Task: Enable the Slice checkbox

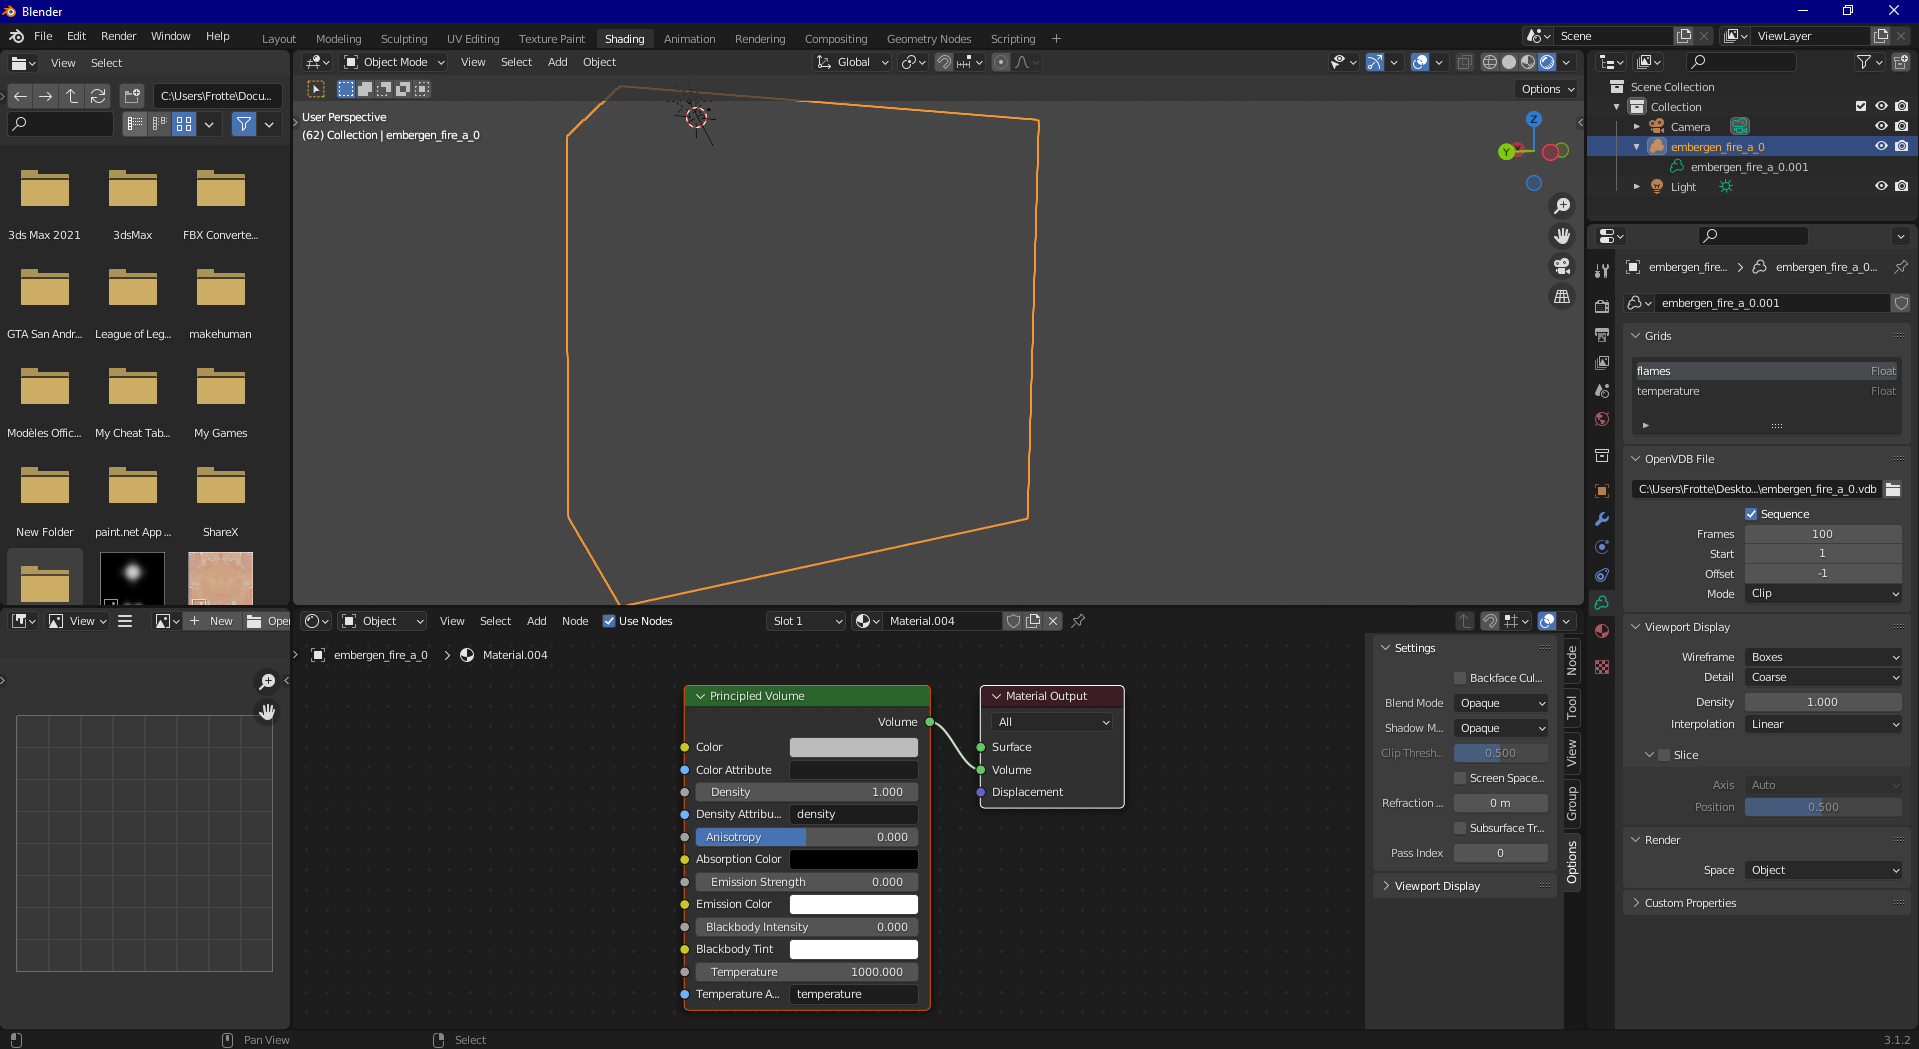Action: tap(1665, 755)
